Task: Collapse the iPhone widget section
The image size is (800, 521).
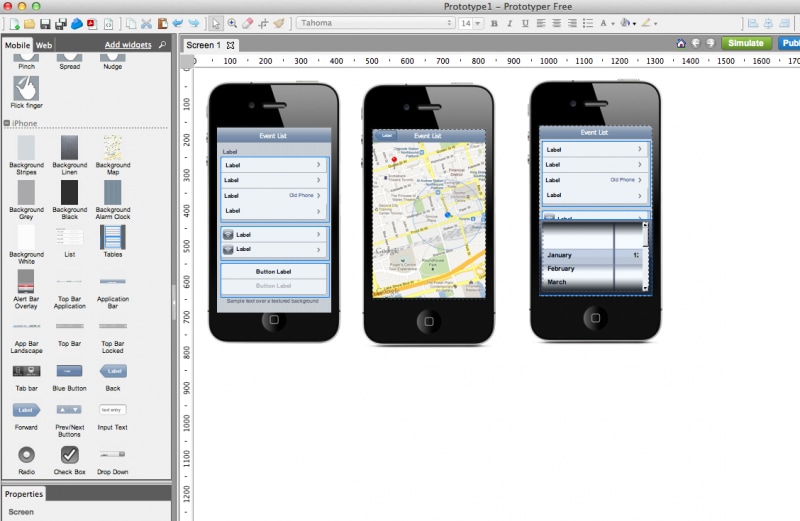Action: coord(7,123)
